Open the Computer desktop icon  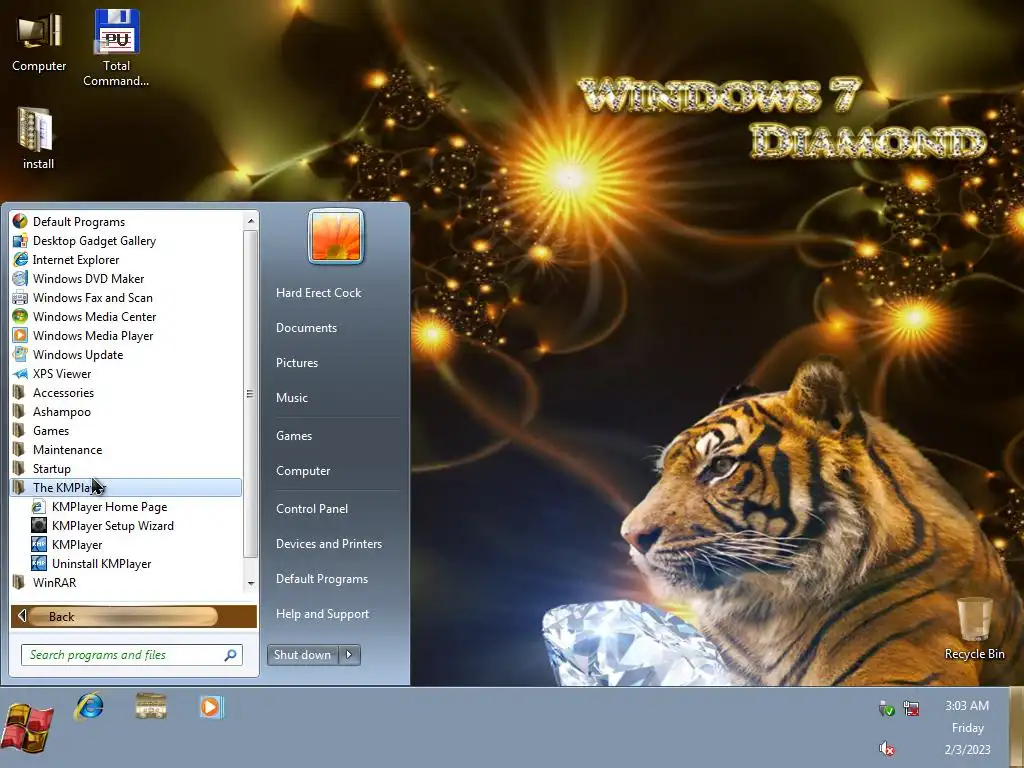pos(39,42)
